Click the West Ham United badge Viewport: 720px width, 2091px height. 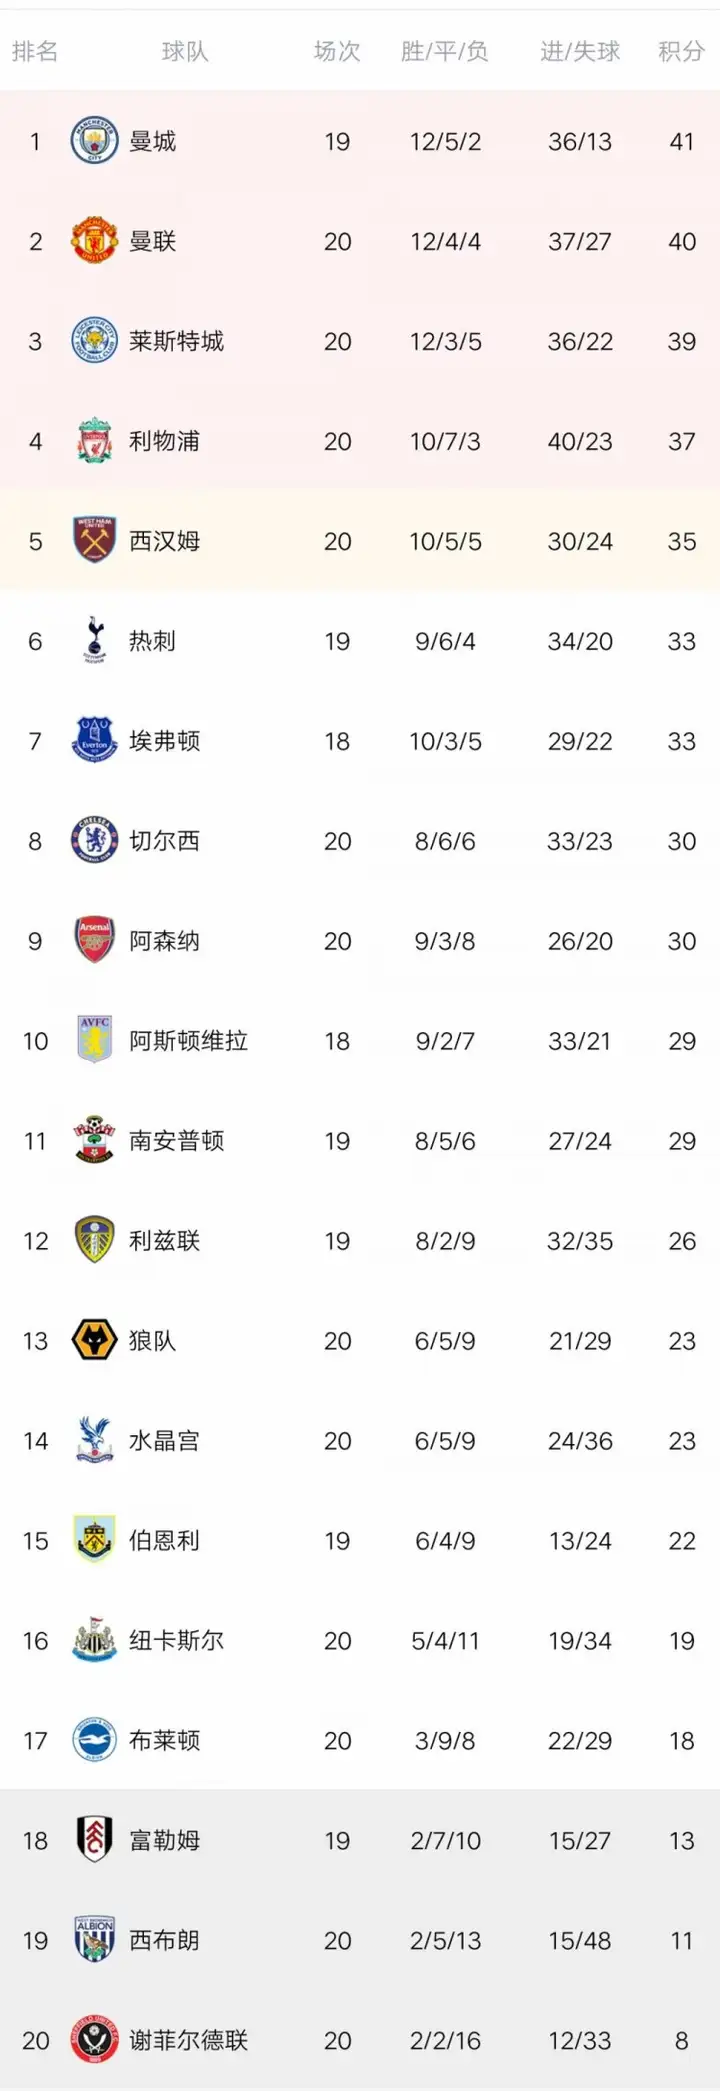click(95, 541)
